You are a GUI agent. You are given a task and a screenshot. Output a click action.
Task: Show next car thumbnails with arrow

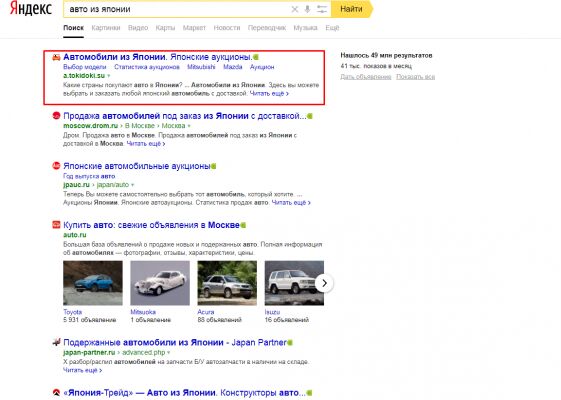[324, 283]
